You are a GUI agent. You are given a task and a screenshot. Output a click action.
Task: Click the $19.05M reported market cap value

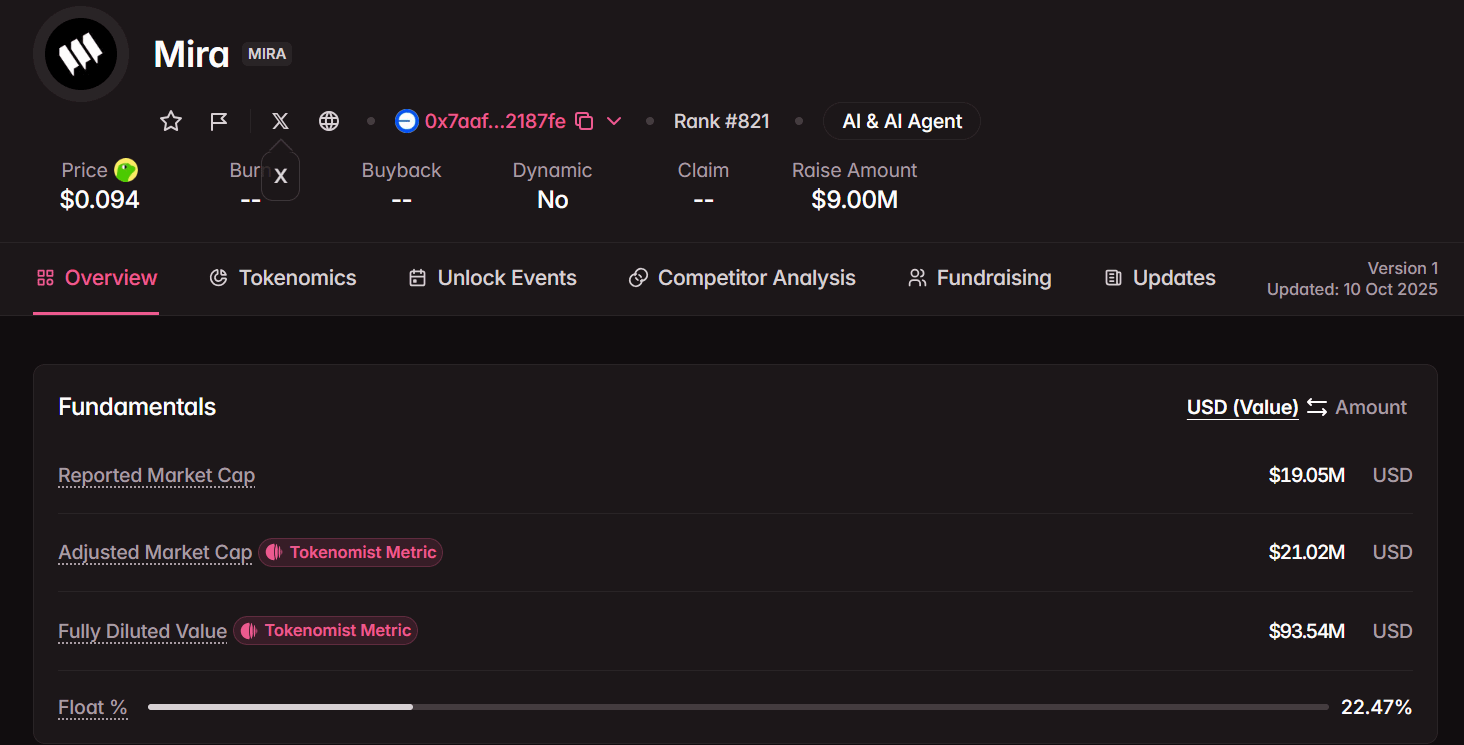coord(1307,475)
